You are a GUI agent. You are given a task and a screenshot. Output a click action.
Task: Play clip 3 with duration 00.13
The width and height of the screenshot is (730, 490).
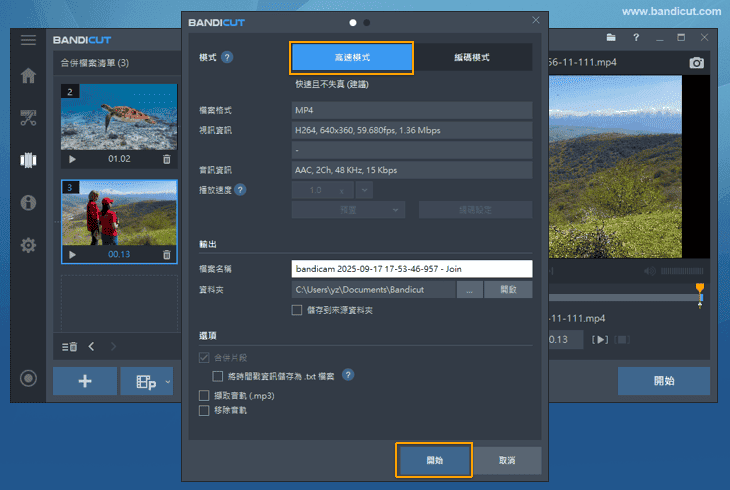pyautogui.click(x=72, y=255)
